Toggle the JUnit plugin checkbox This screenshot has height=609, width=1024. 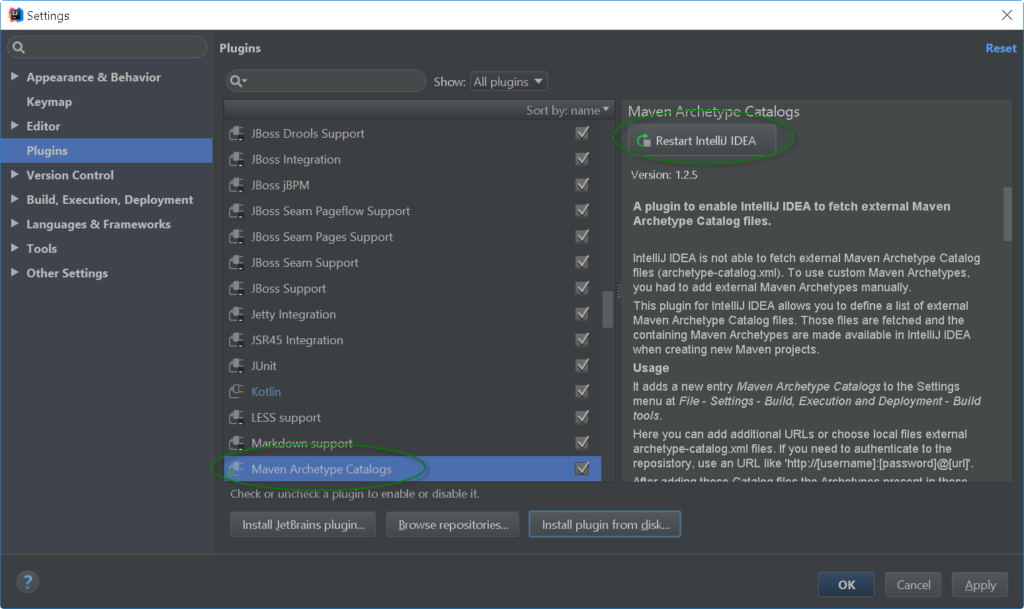[x=582, y=365]
